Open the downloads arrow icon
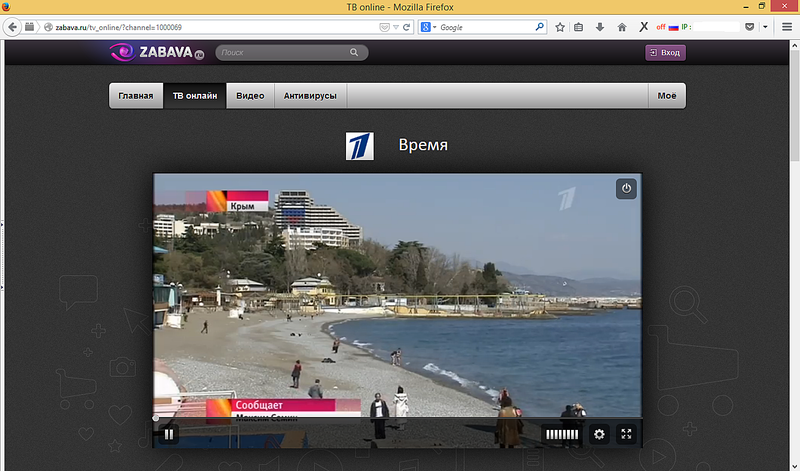Image resolution: width=800 pixels, height=471 pixels. click(x=600, y=27)
